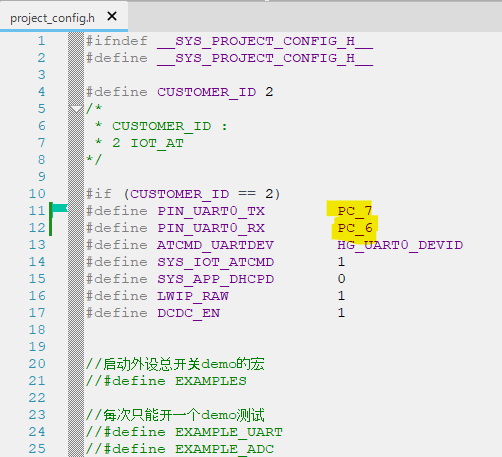Click the commented EXAMPLES define
Viewport: 502px width, 457px height.
(166, 381)
